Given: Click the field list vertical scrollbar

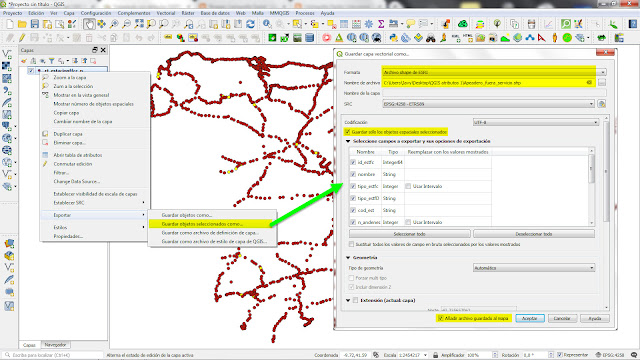Looking at the screenshot, I should pyautogui.click(x=591, y=186).
